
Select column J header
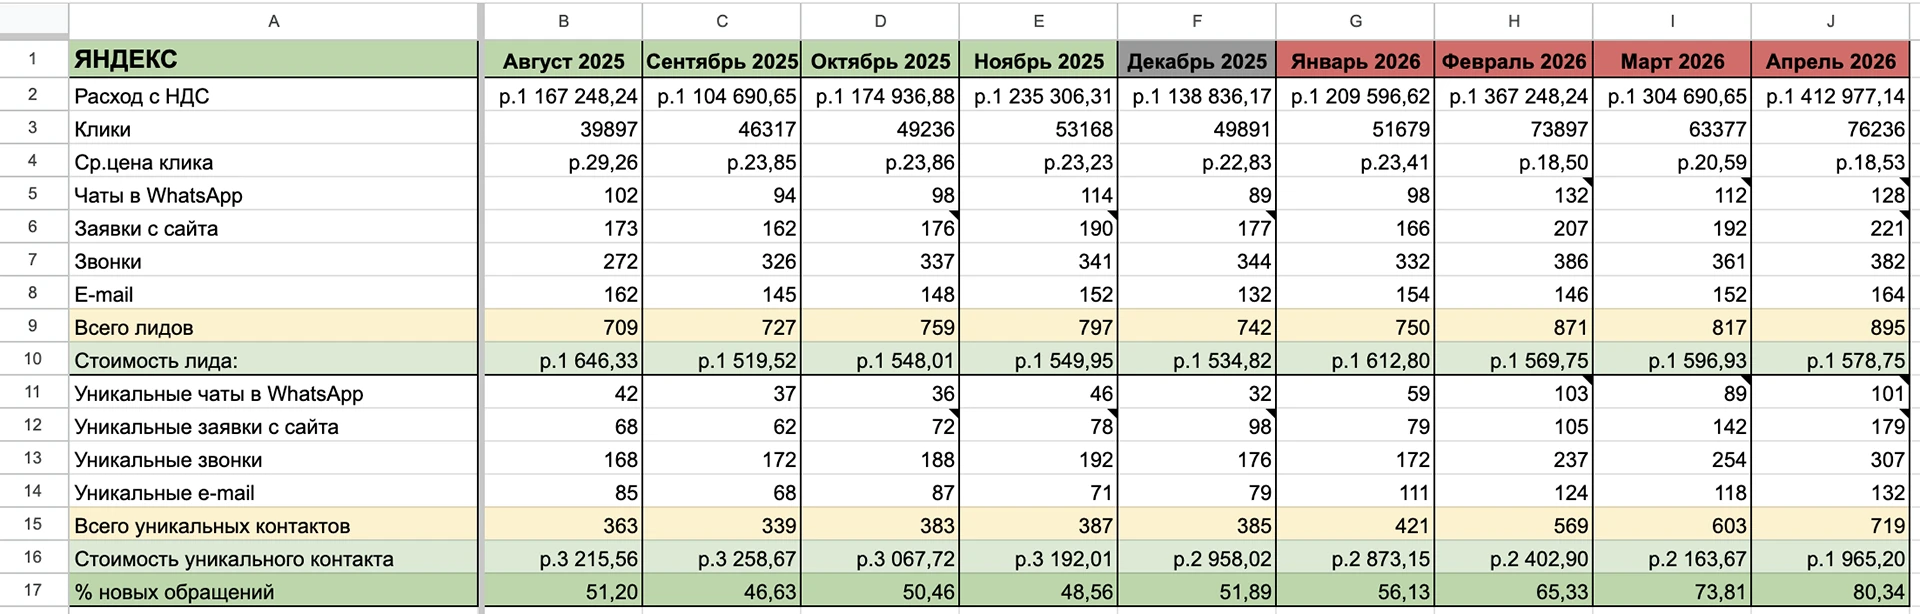(x=1831, y=21)
